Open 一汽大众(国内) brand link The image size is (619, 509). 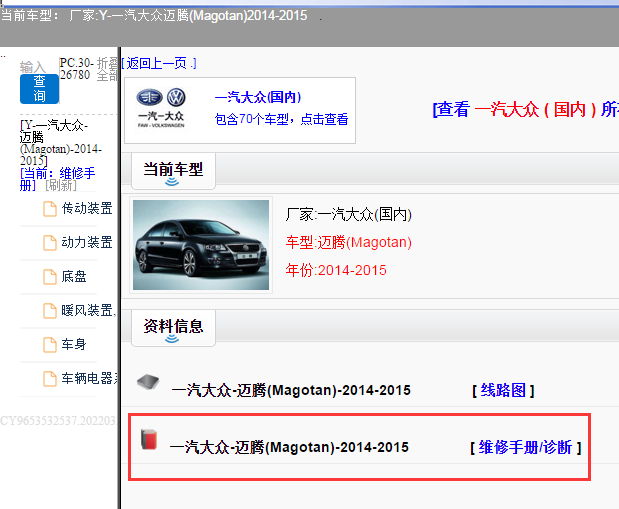pos(258,97)
